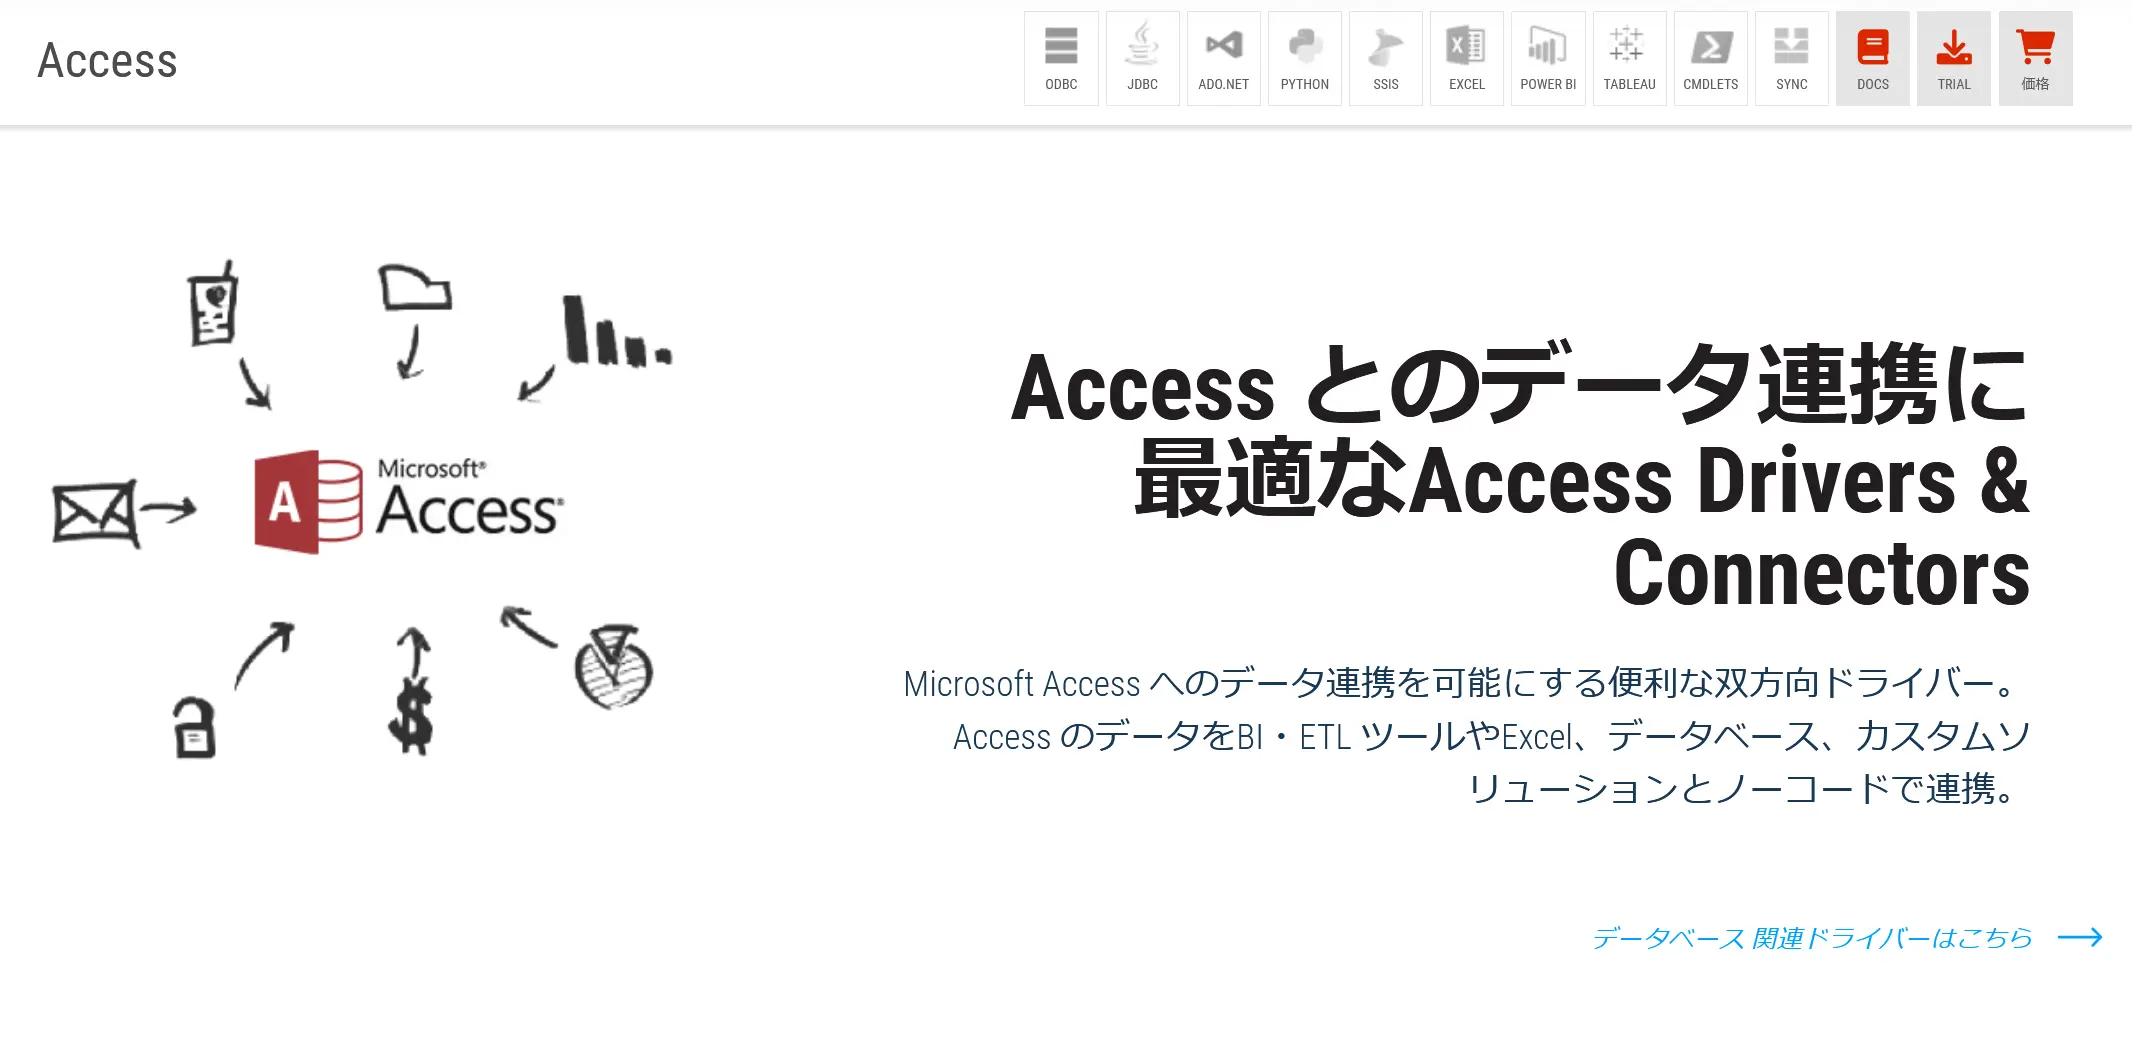This screenshot has width=2132, height=1046.
Task: Choose the Python connector icon
Action: (1304, 58)
